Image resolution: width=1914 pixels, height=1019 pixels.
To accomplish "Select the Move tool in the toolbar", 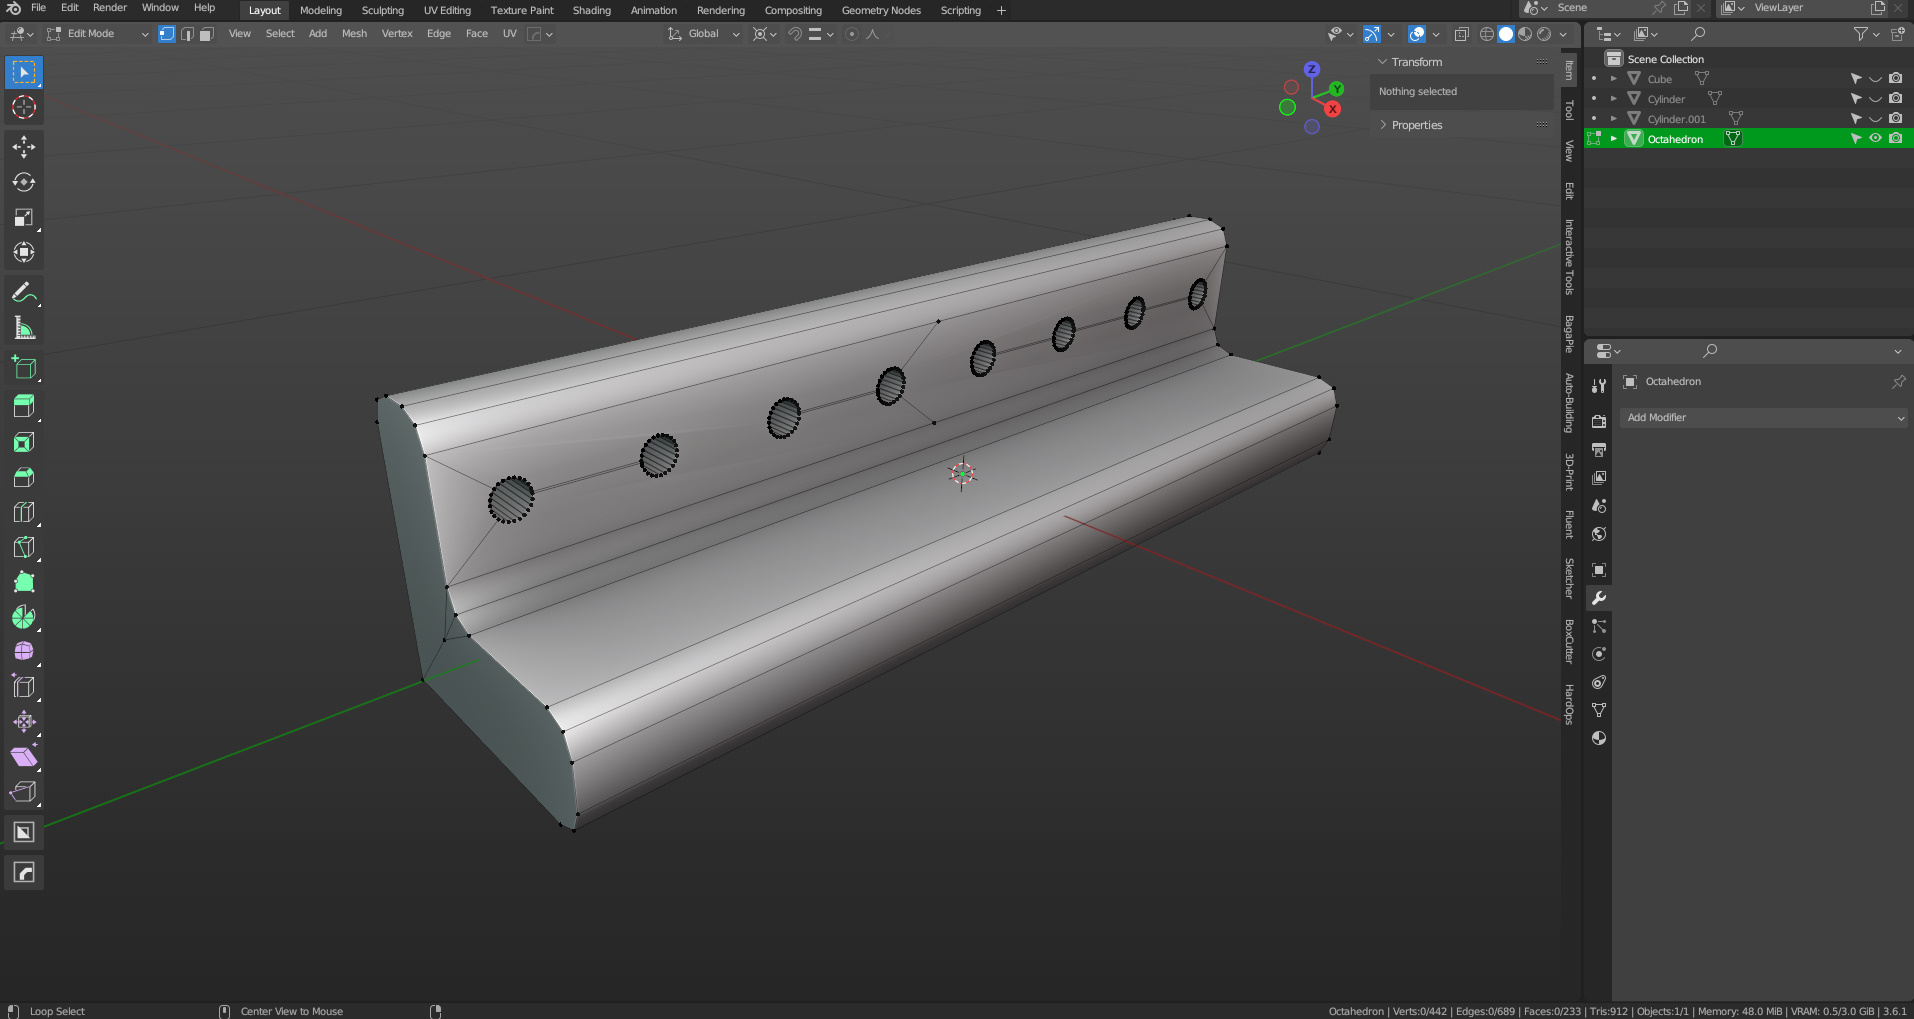I will [24, 147].
